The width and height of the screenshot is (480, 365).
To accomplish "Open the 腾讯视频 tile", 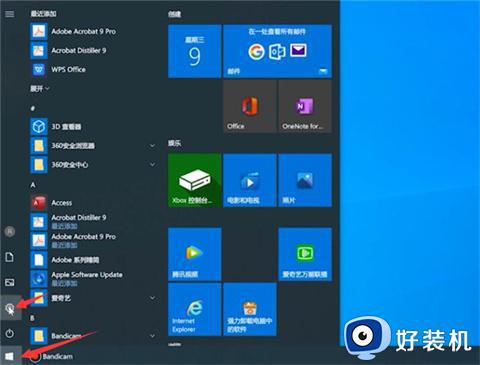I will pyautogui.click(x=195, y=254).
